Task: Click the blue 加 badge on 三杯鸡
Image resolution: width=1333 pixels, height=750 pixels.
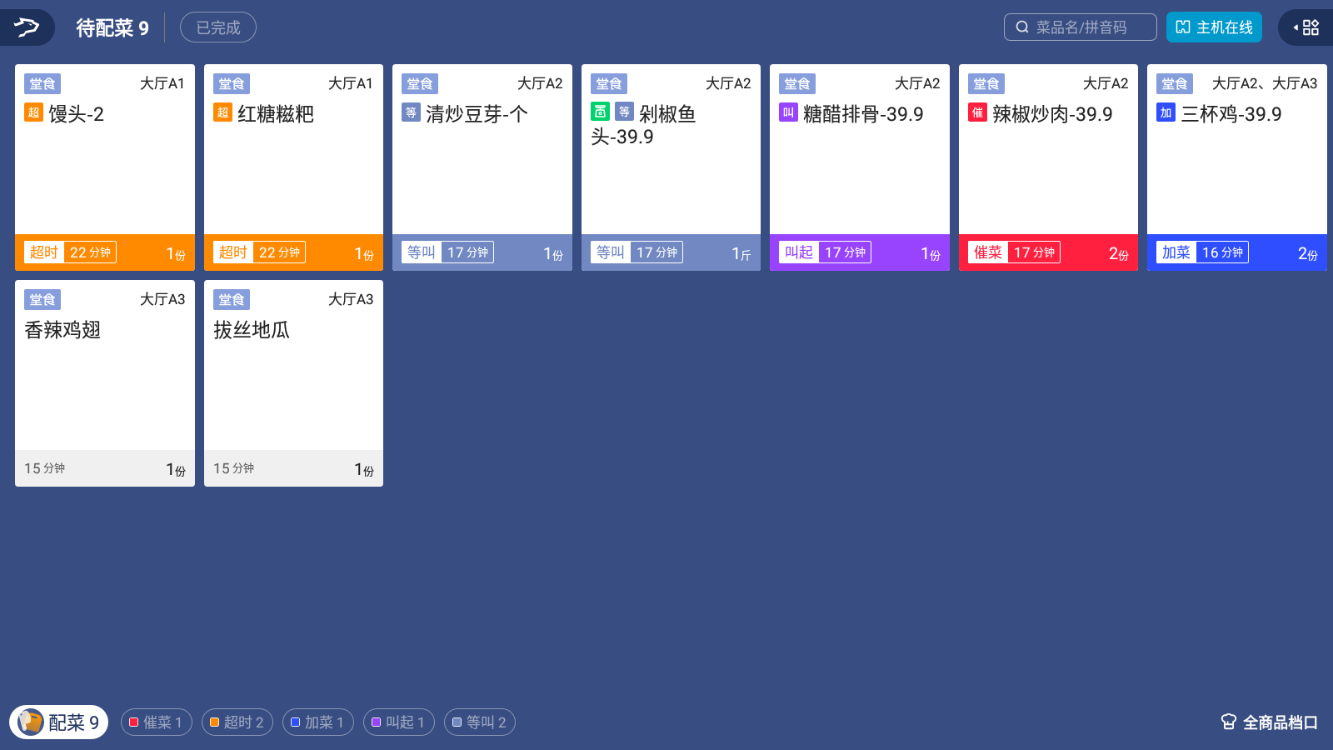Action: 1166,113
